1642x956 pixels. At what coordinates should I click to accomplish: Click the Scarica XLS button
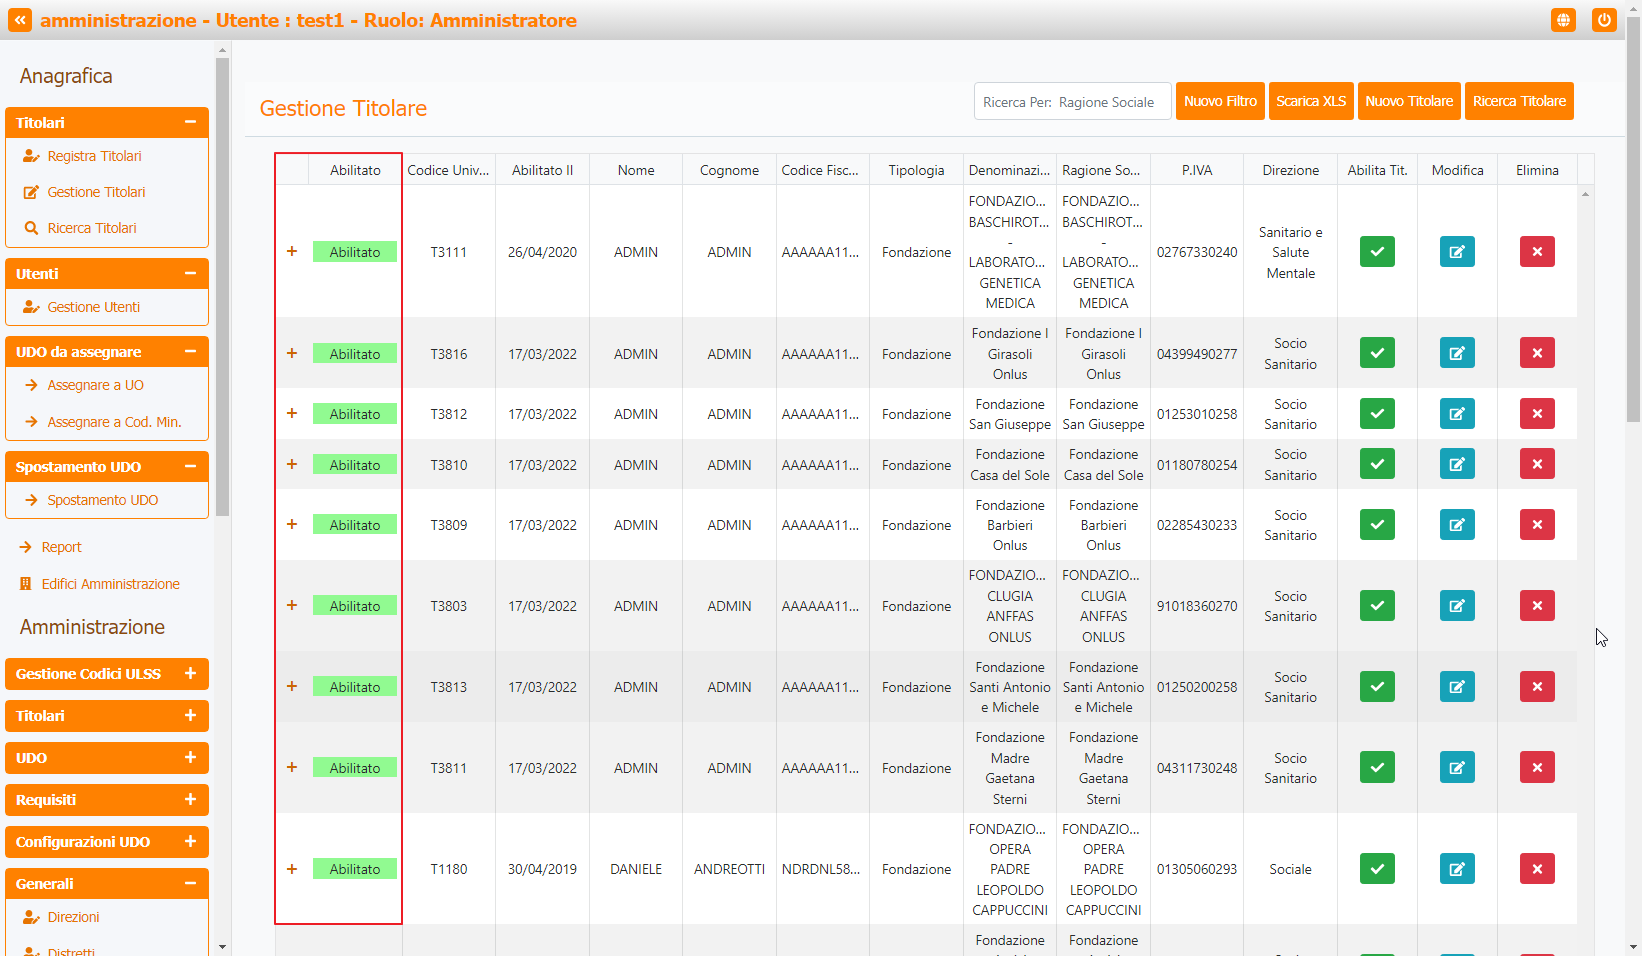1310,101
